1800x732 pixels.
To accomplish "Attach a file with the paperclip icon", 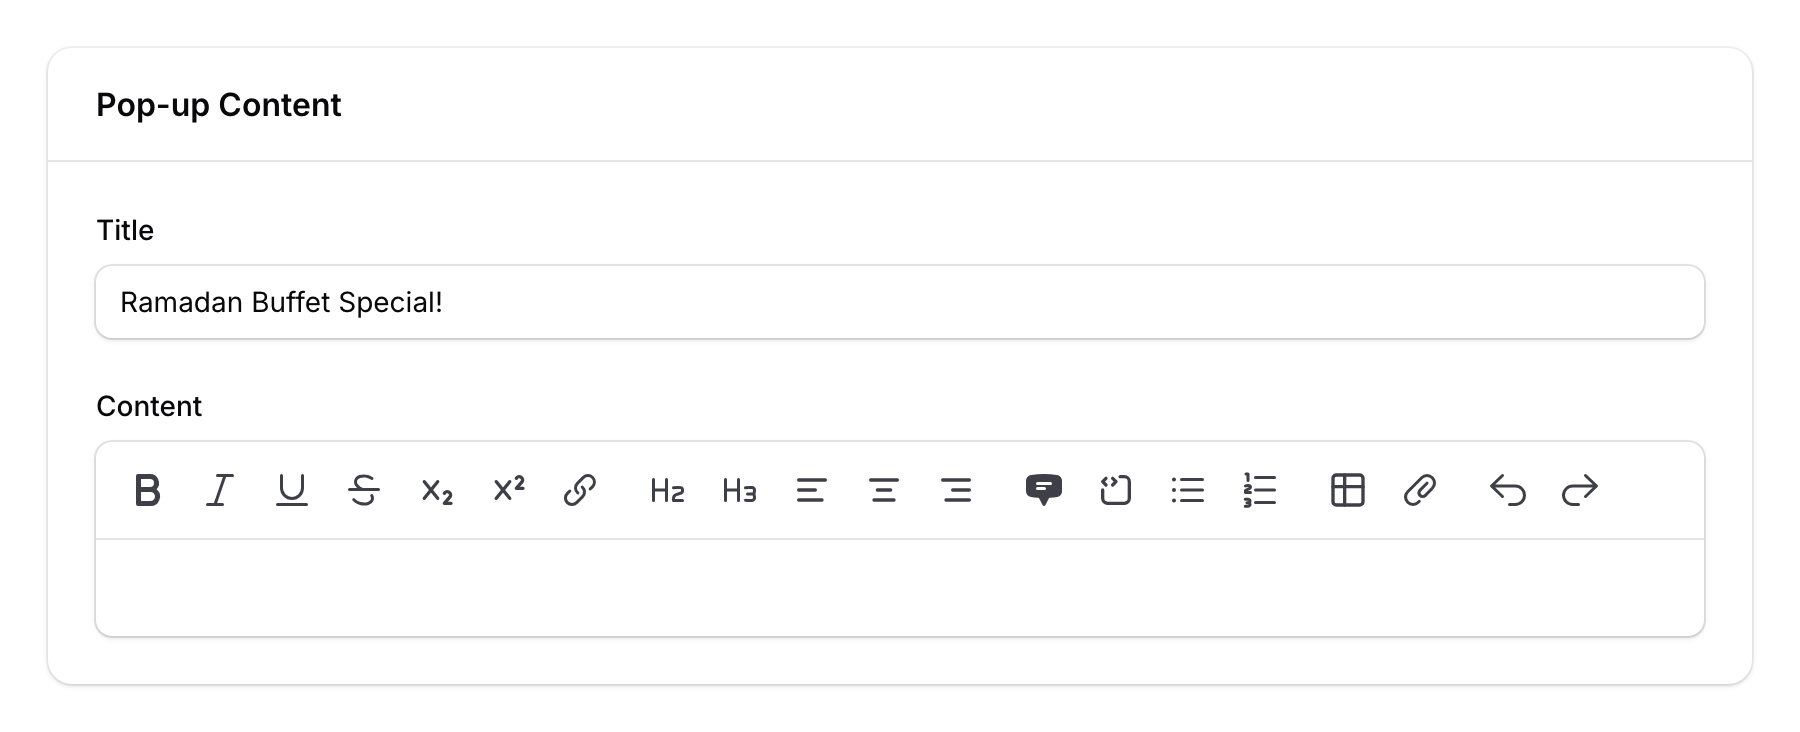I will pyautogui.click(x=1421, y=490).
